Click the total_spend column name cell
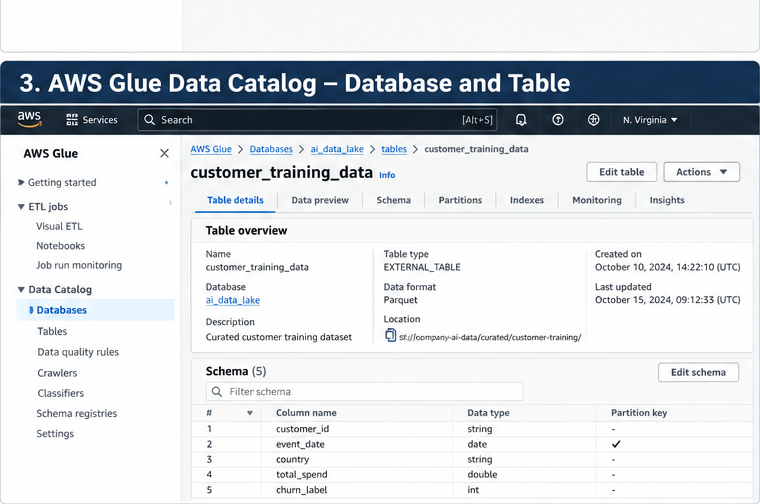760x504 pixels. (x=301, y=474)
